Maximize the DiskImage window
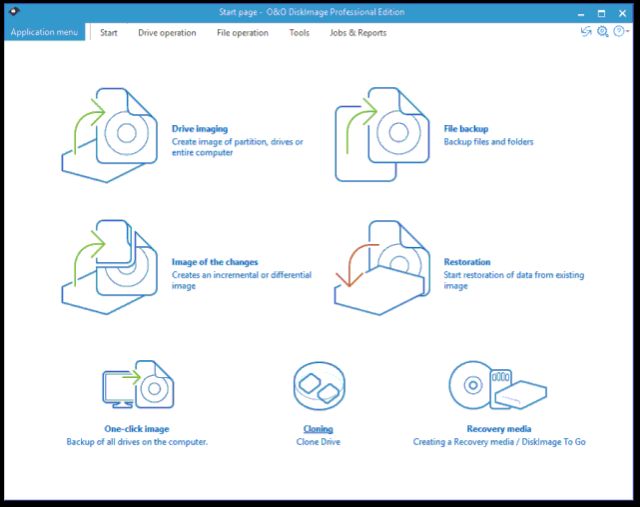Viewport: 640px width, 507px height. pos(601,13)
